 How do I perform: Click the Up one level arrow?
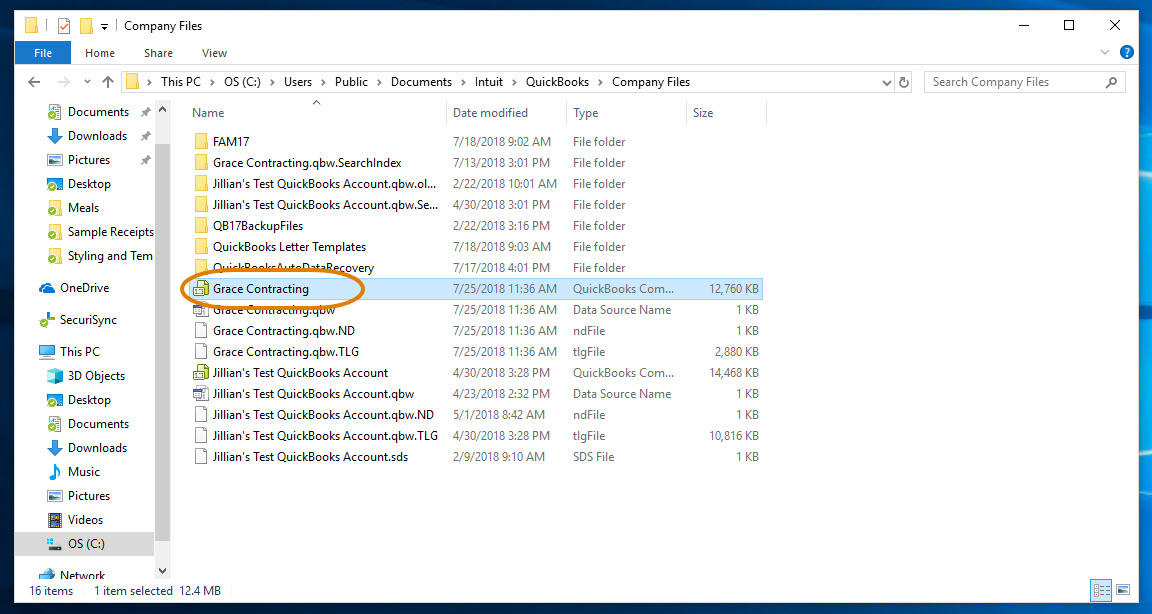coord(109,82)
